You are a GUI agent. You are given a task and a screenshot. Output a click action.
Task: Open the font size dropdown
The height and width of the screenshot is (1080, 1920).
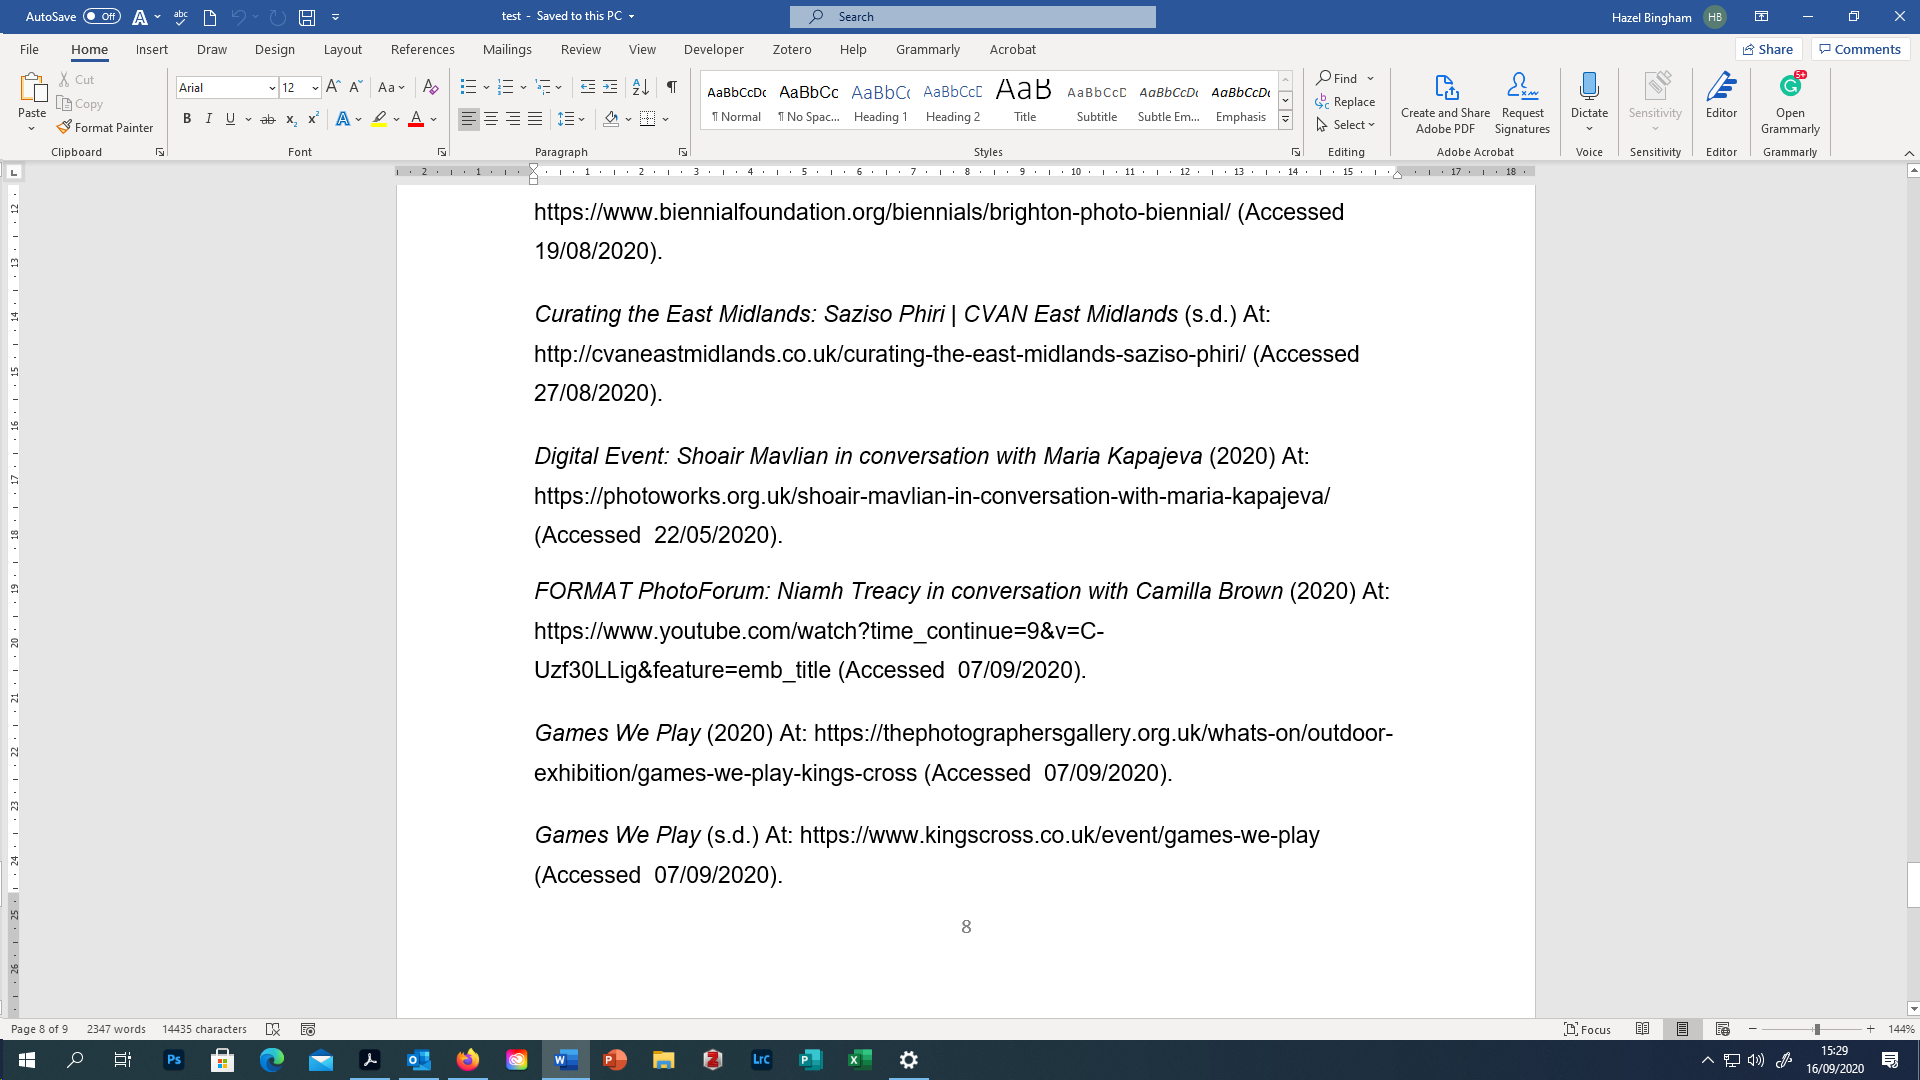tap(313, 88)
